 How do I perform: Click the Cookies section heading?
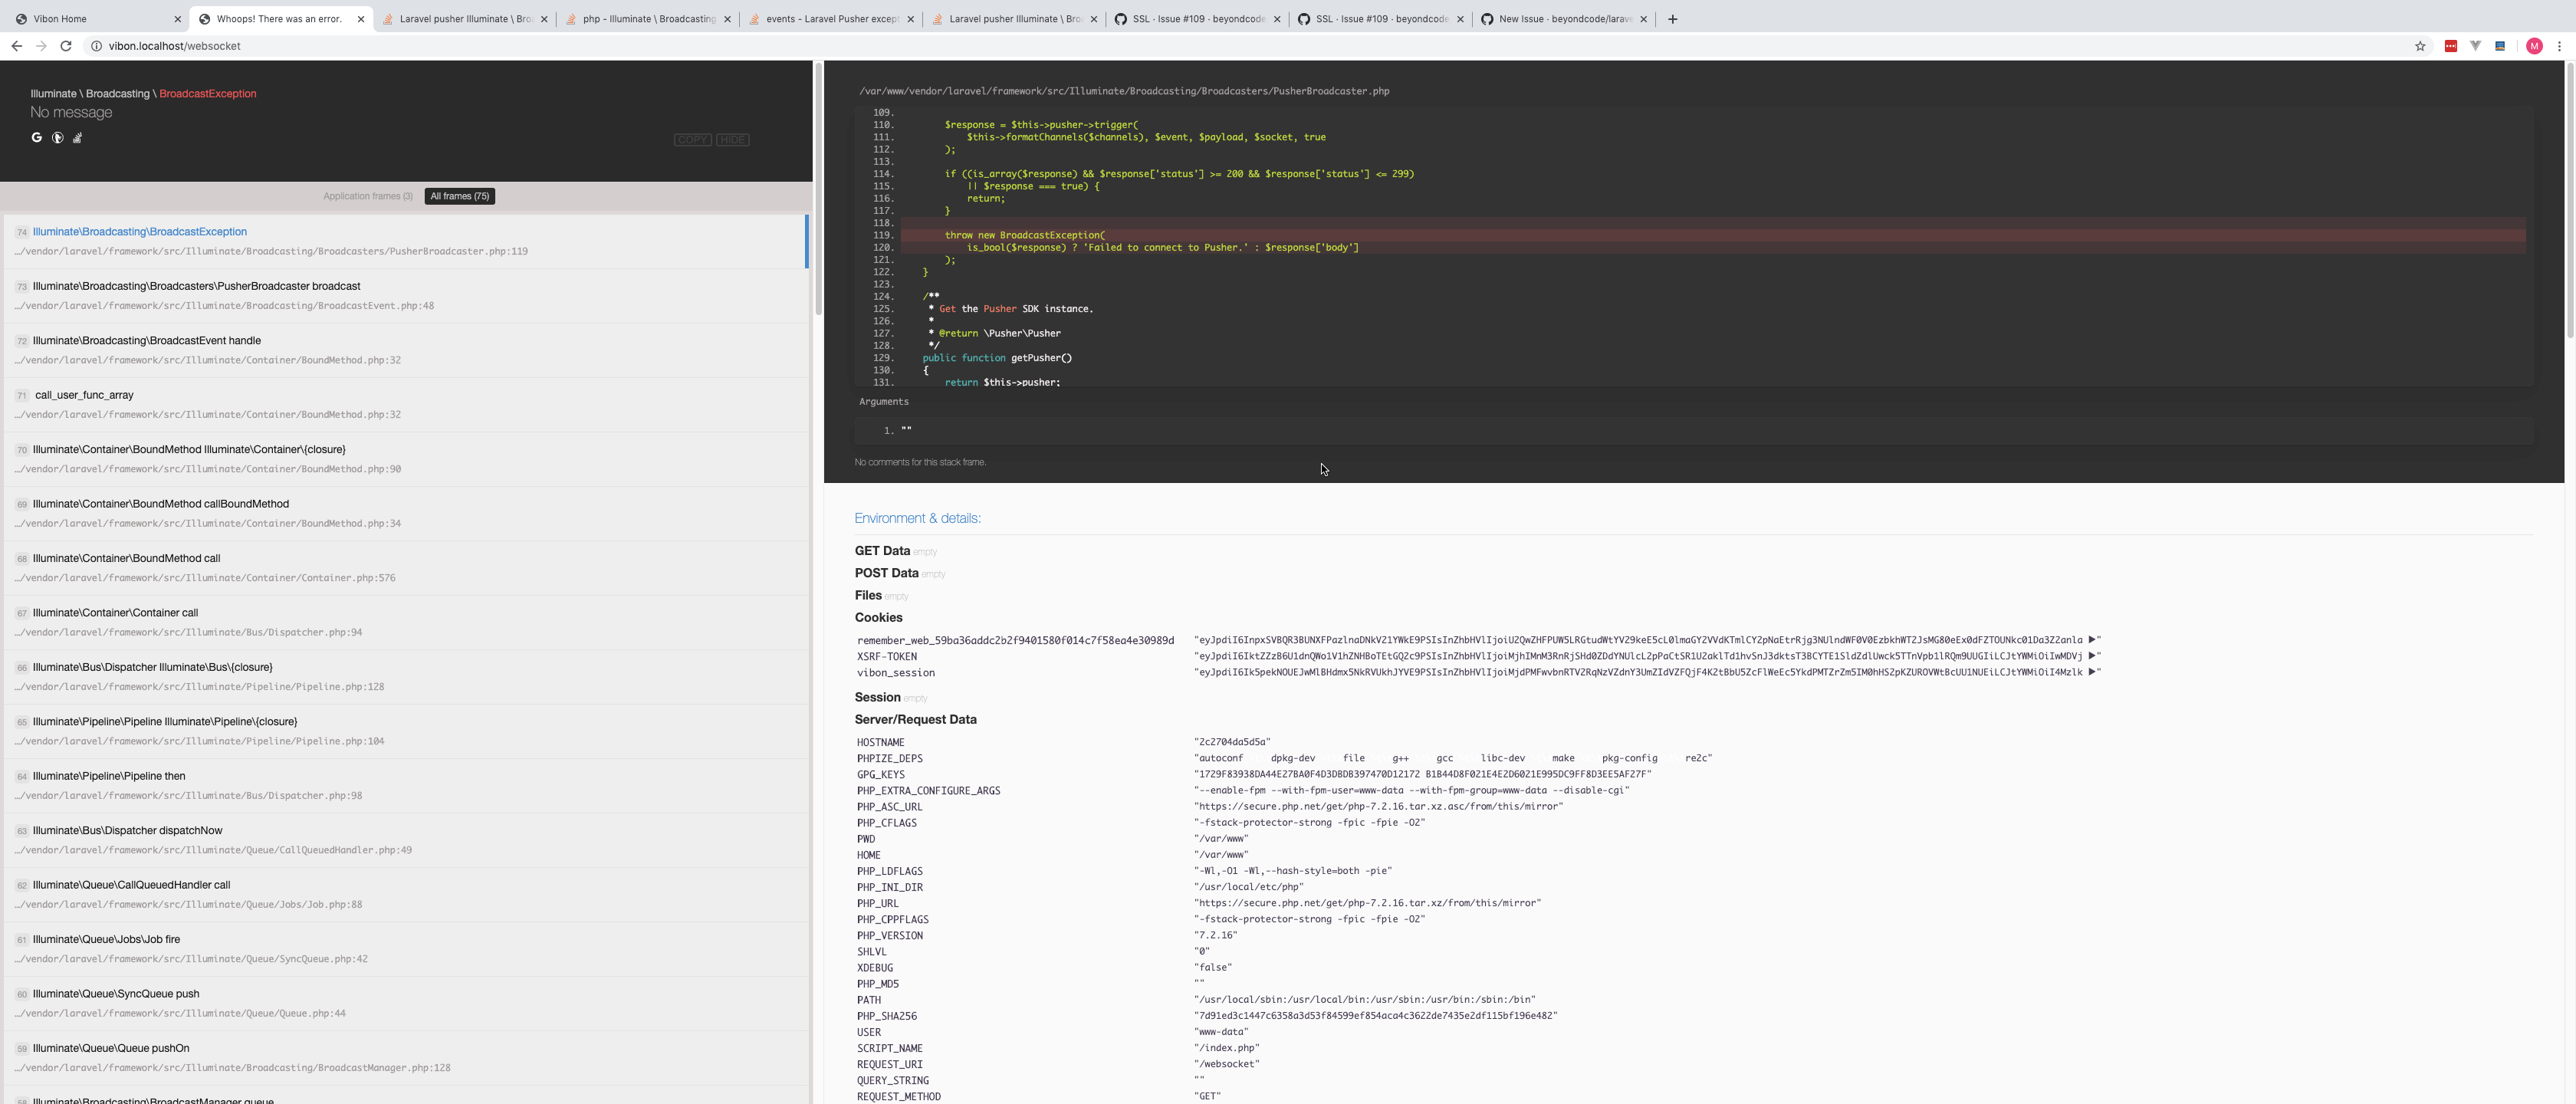click(x=878, y=618)
